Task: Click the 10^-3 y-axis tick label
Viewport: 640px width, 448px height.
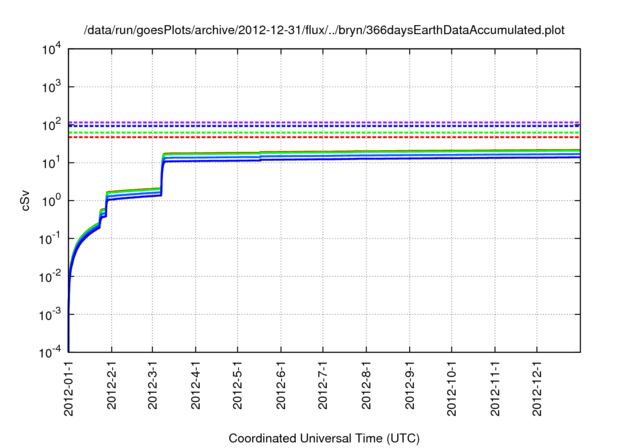Action: point(51,314)
